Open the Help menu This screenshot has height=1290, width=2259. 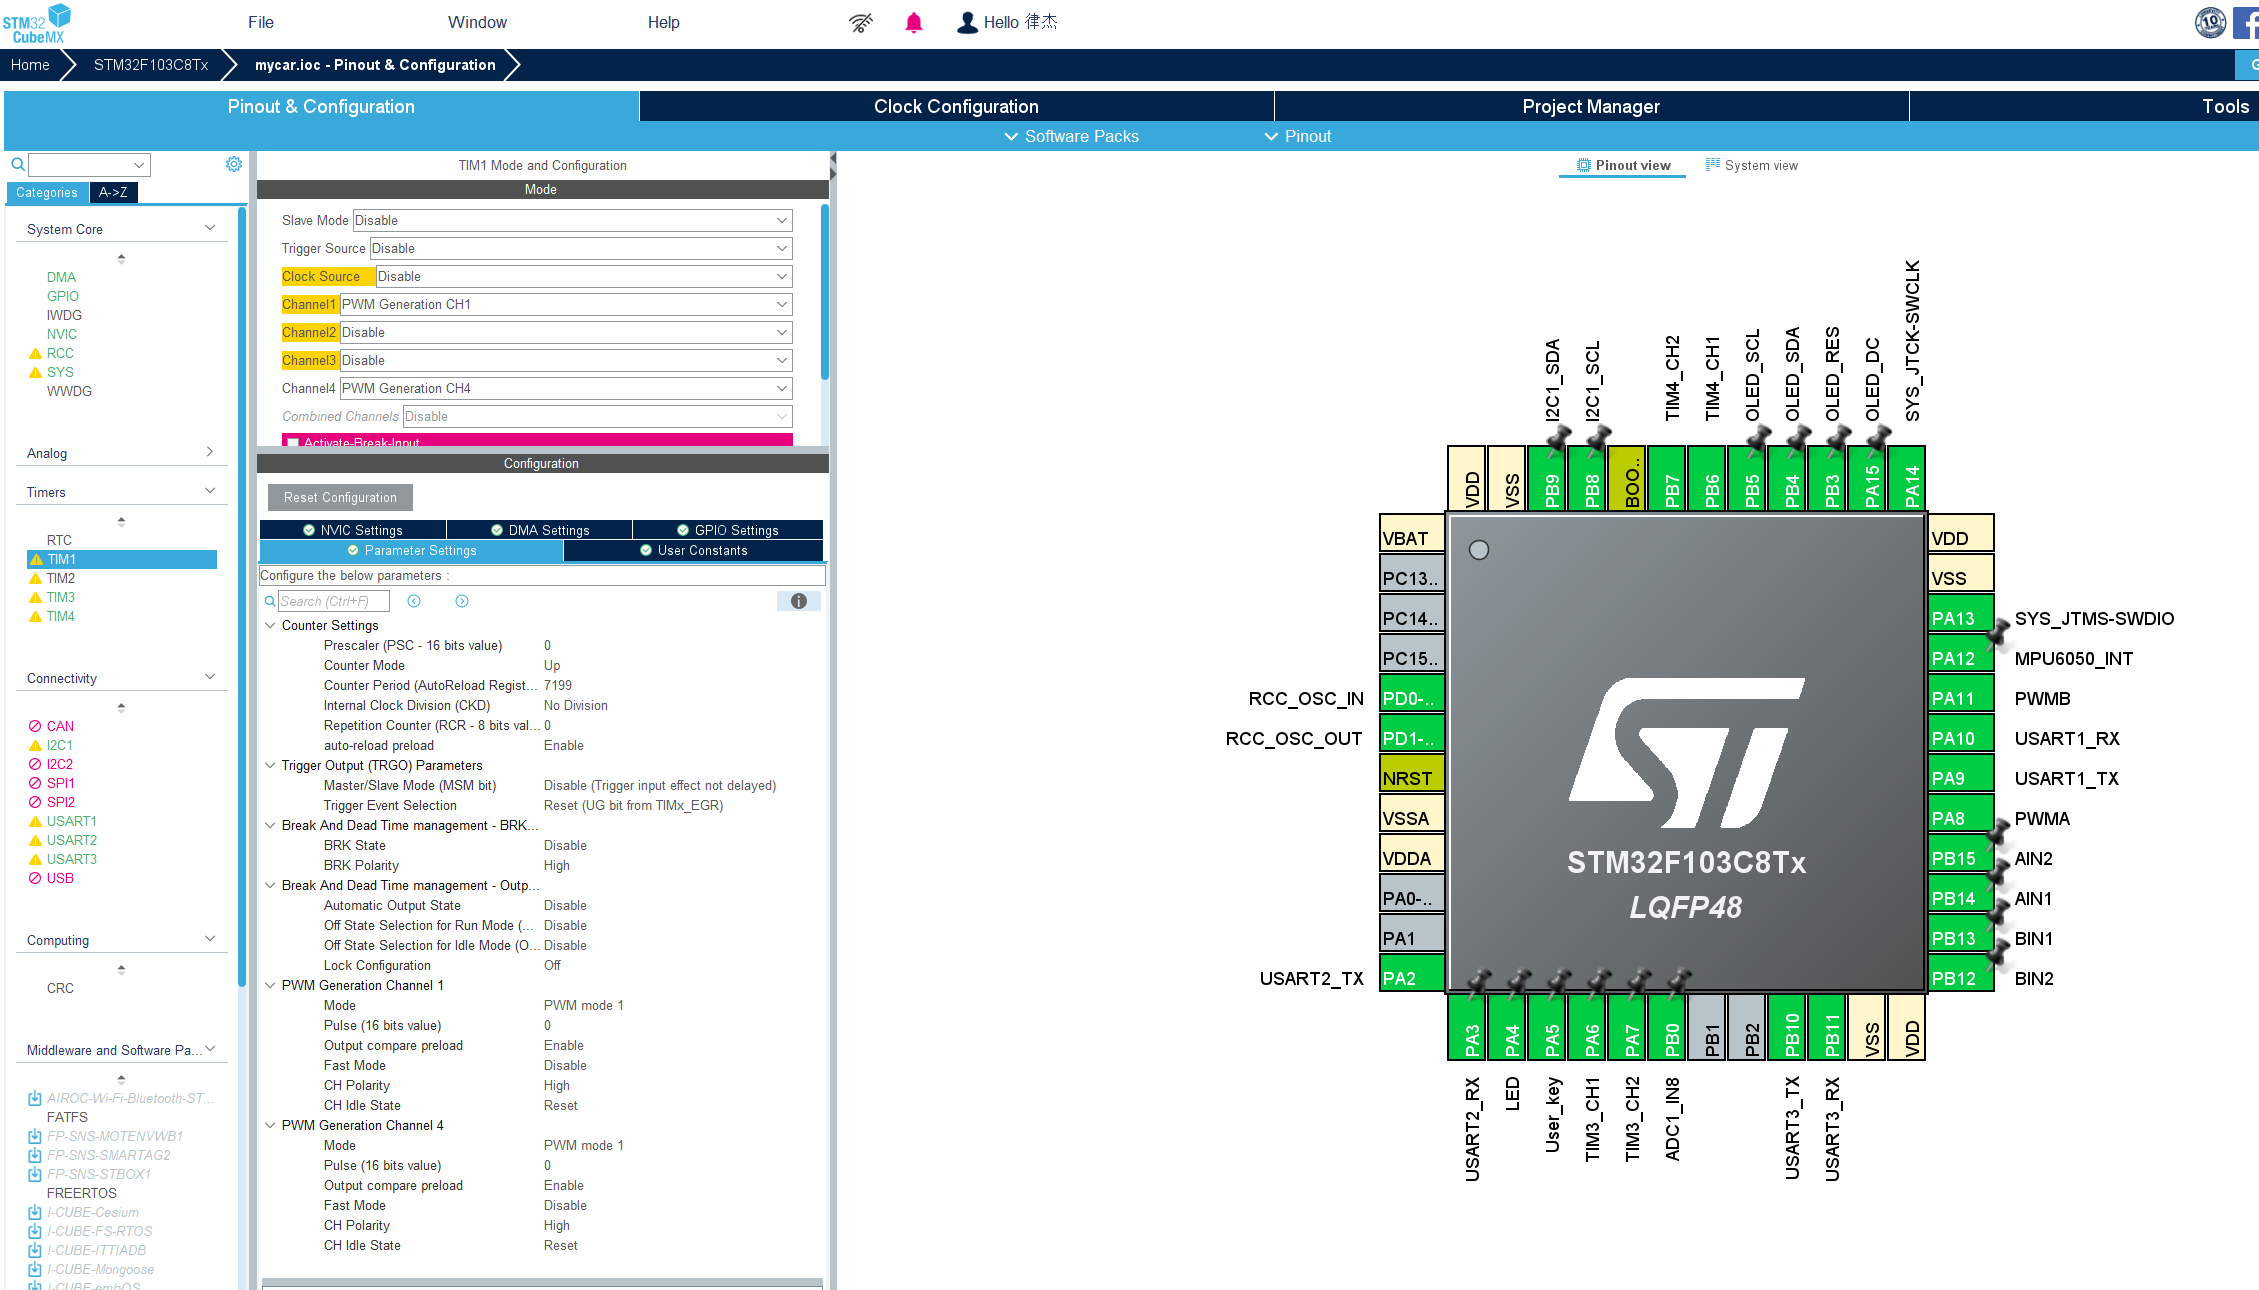(663, 22)
